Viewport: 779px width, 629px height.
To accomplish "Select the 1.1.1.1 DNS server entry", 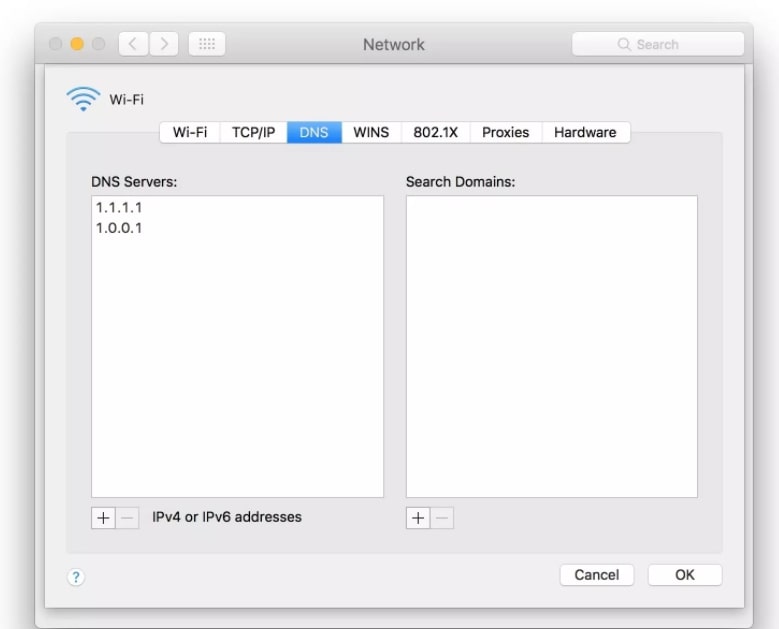I will point(119,208).
